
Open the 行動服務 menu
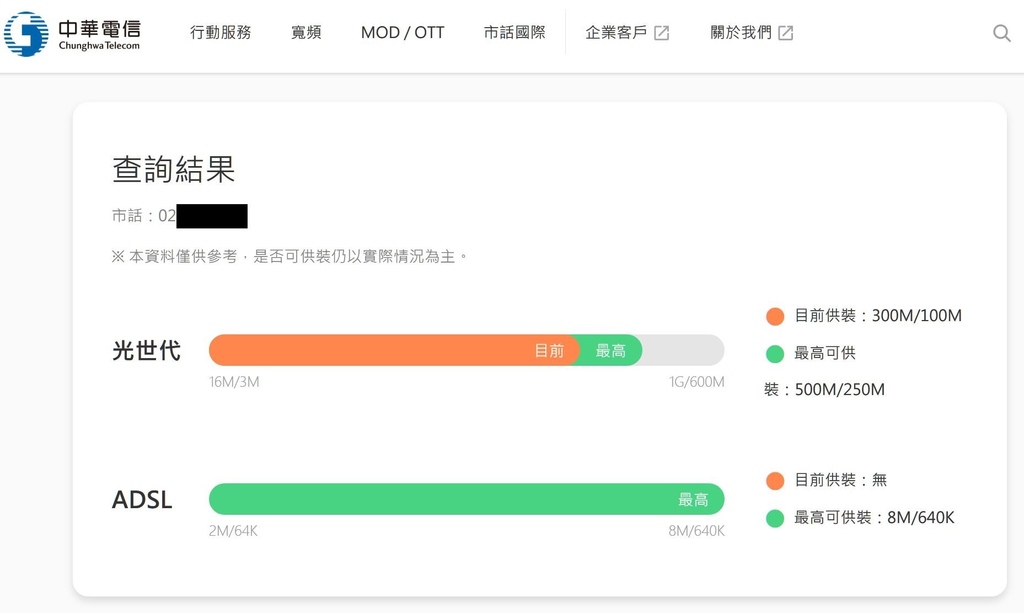point(221,33)
